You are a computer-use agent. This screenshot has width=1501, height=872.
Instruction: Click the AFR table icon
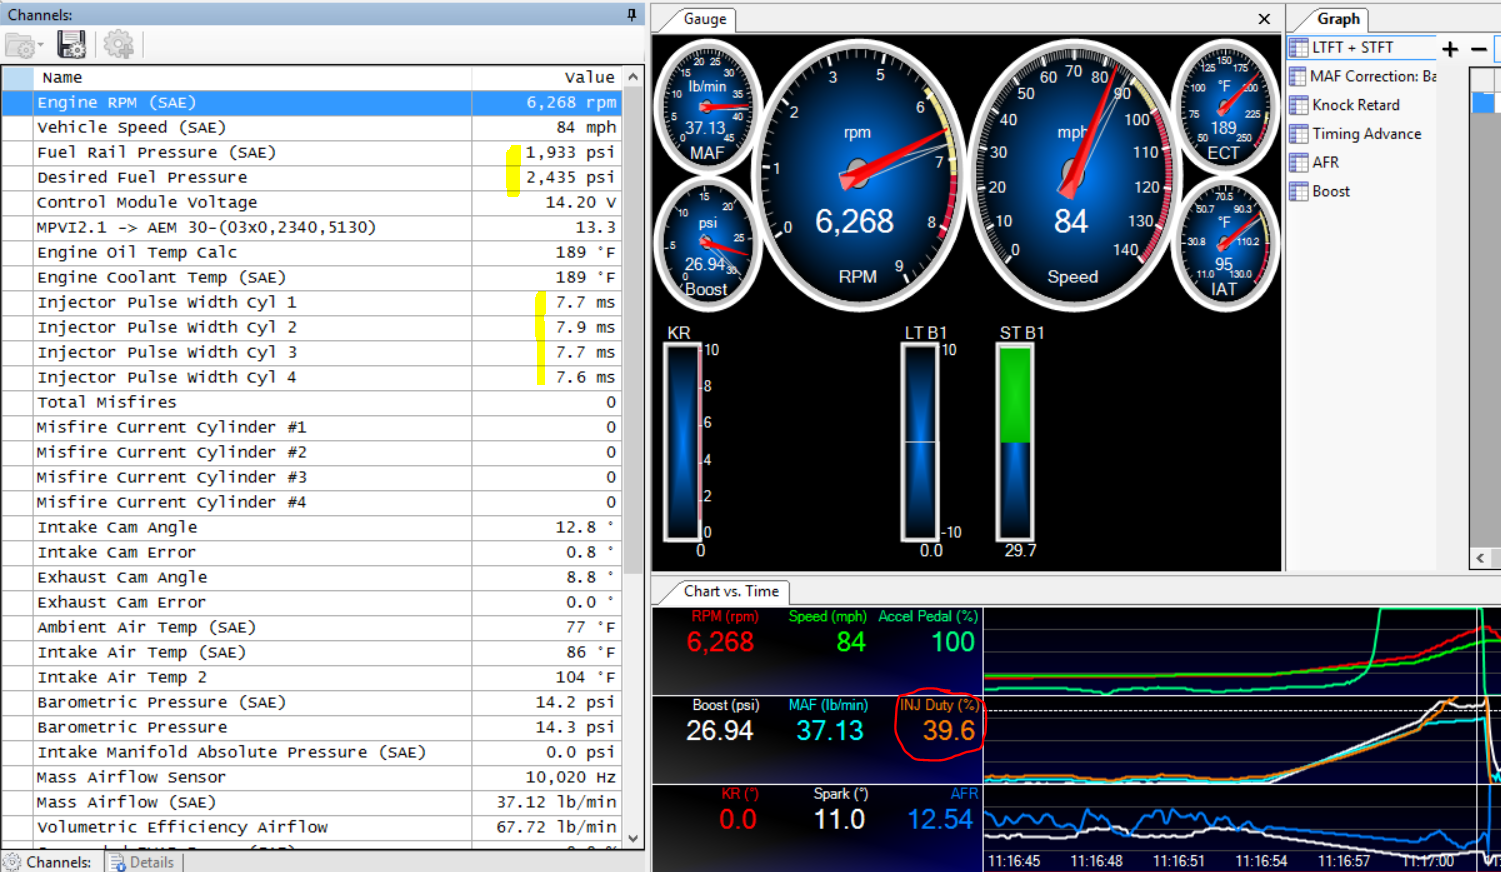coord(1298,163)
